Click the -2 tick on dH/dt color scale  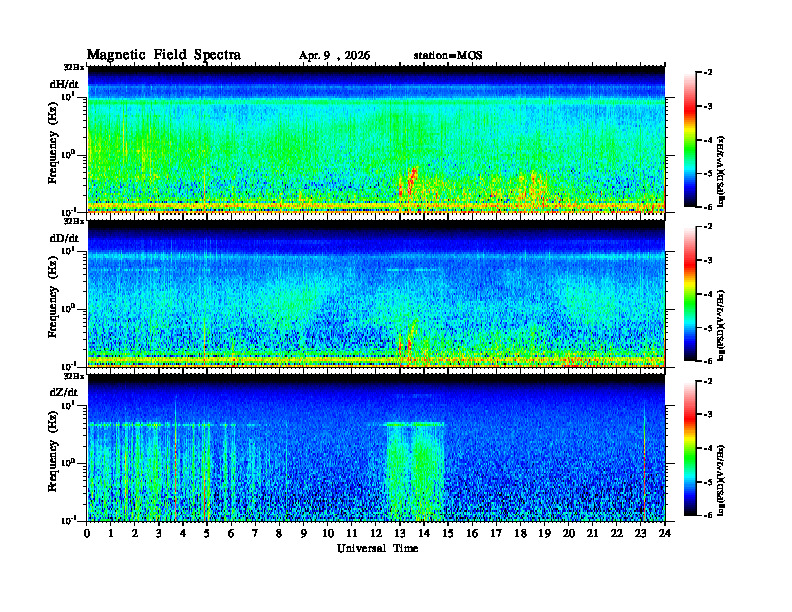pyautogui.click(x=708, y=73)
